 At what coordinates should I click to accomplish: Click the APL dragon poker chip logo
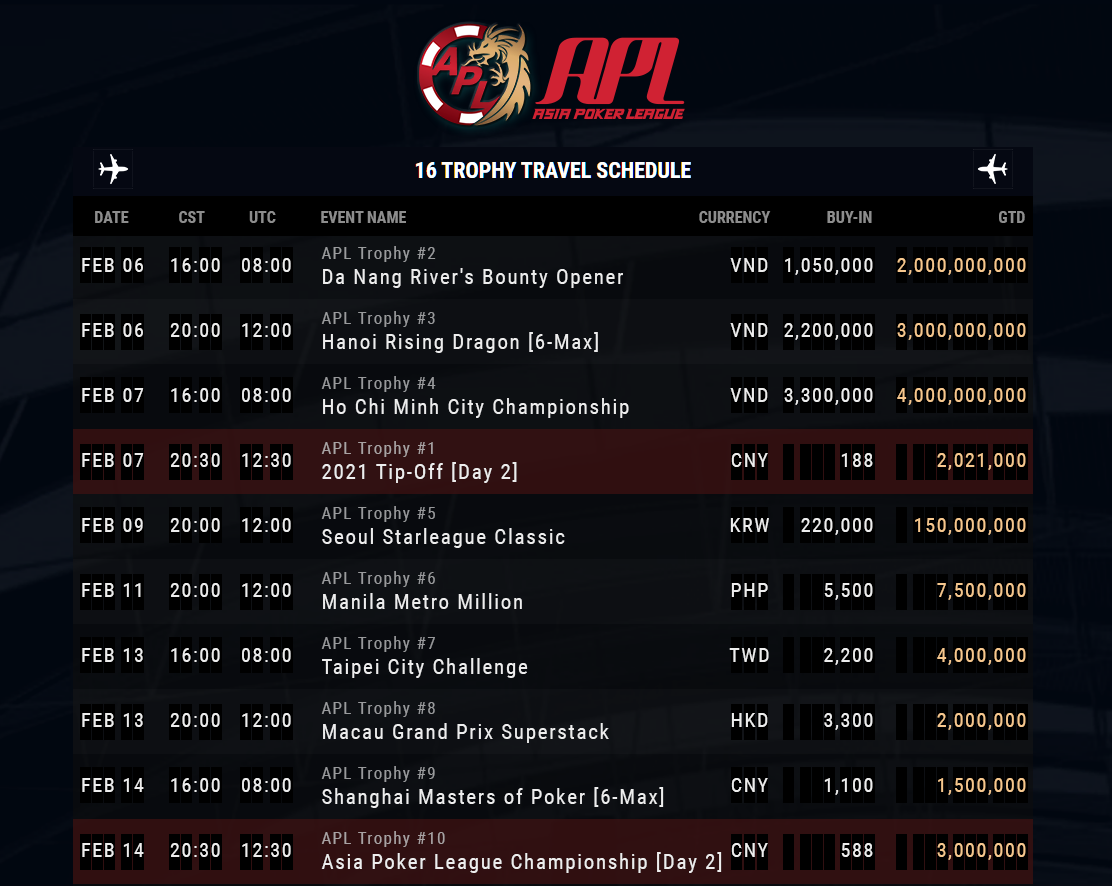(474, 75)
